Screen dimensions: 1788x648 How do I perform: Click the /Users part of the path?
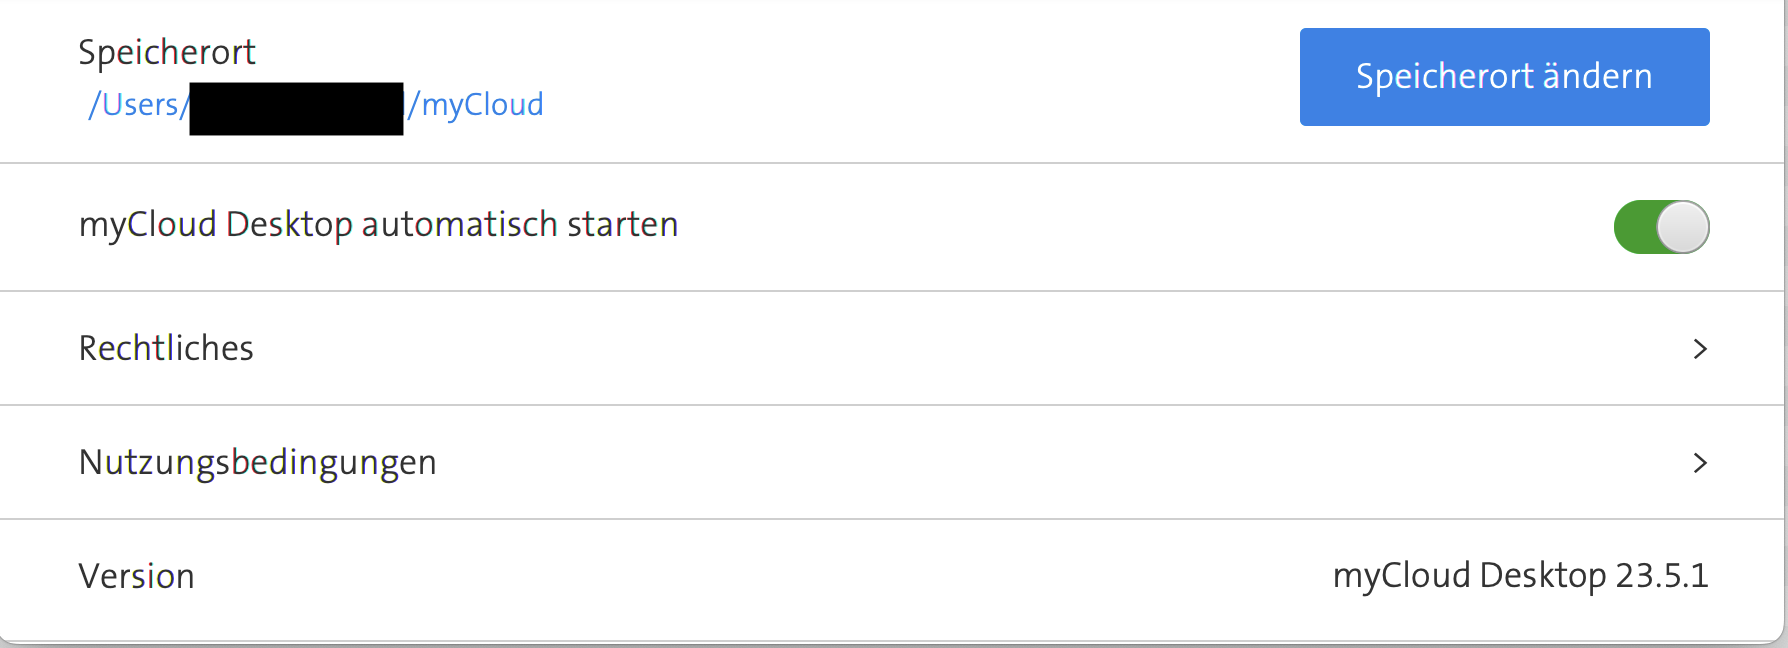(135, 104)
